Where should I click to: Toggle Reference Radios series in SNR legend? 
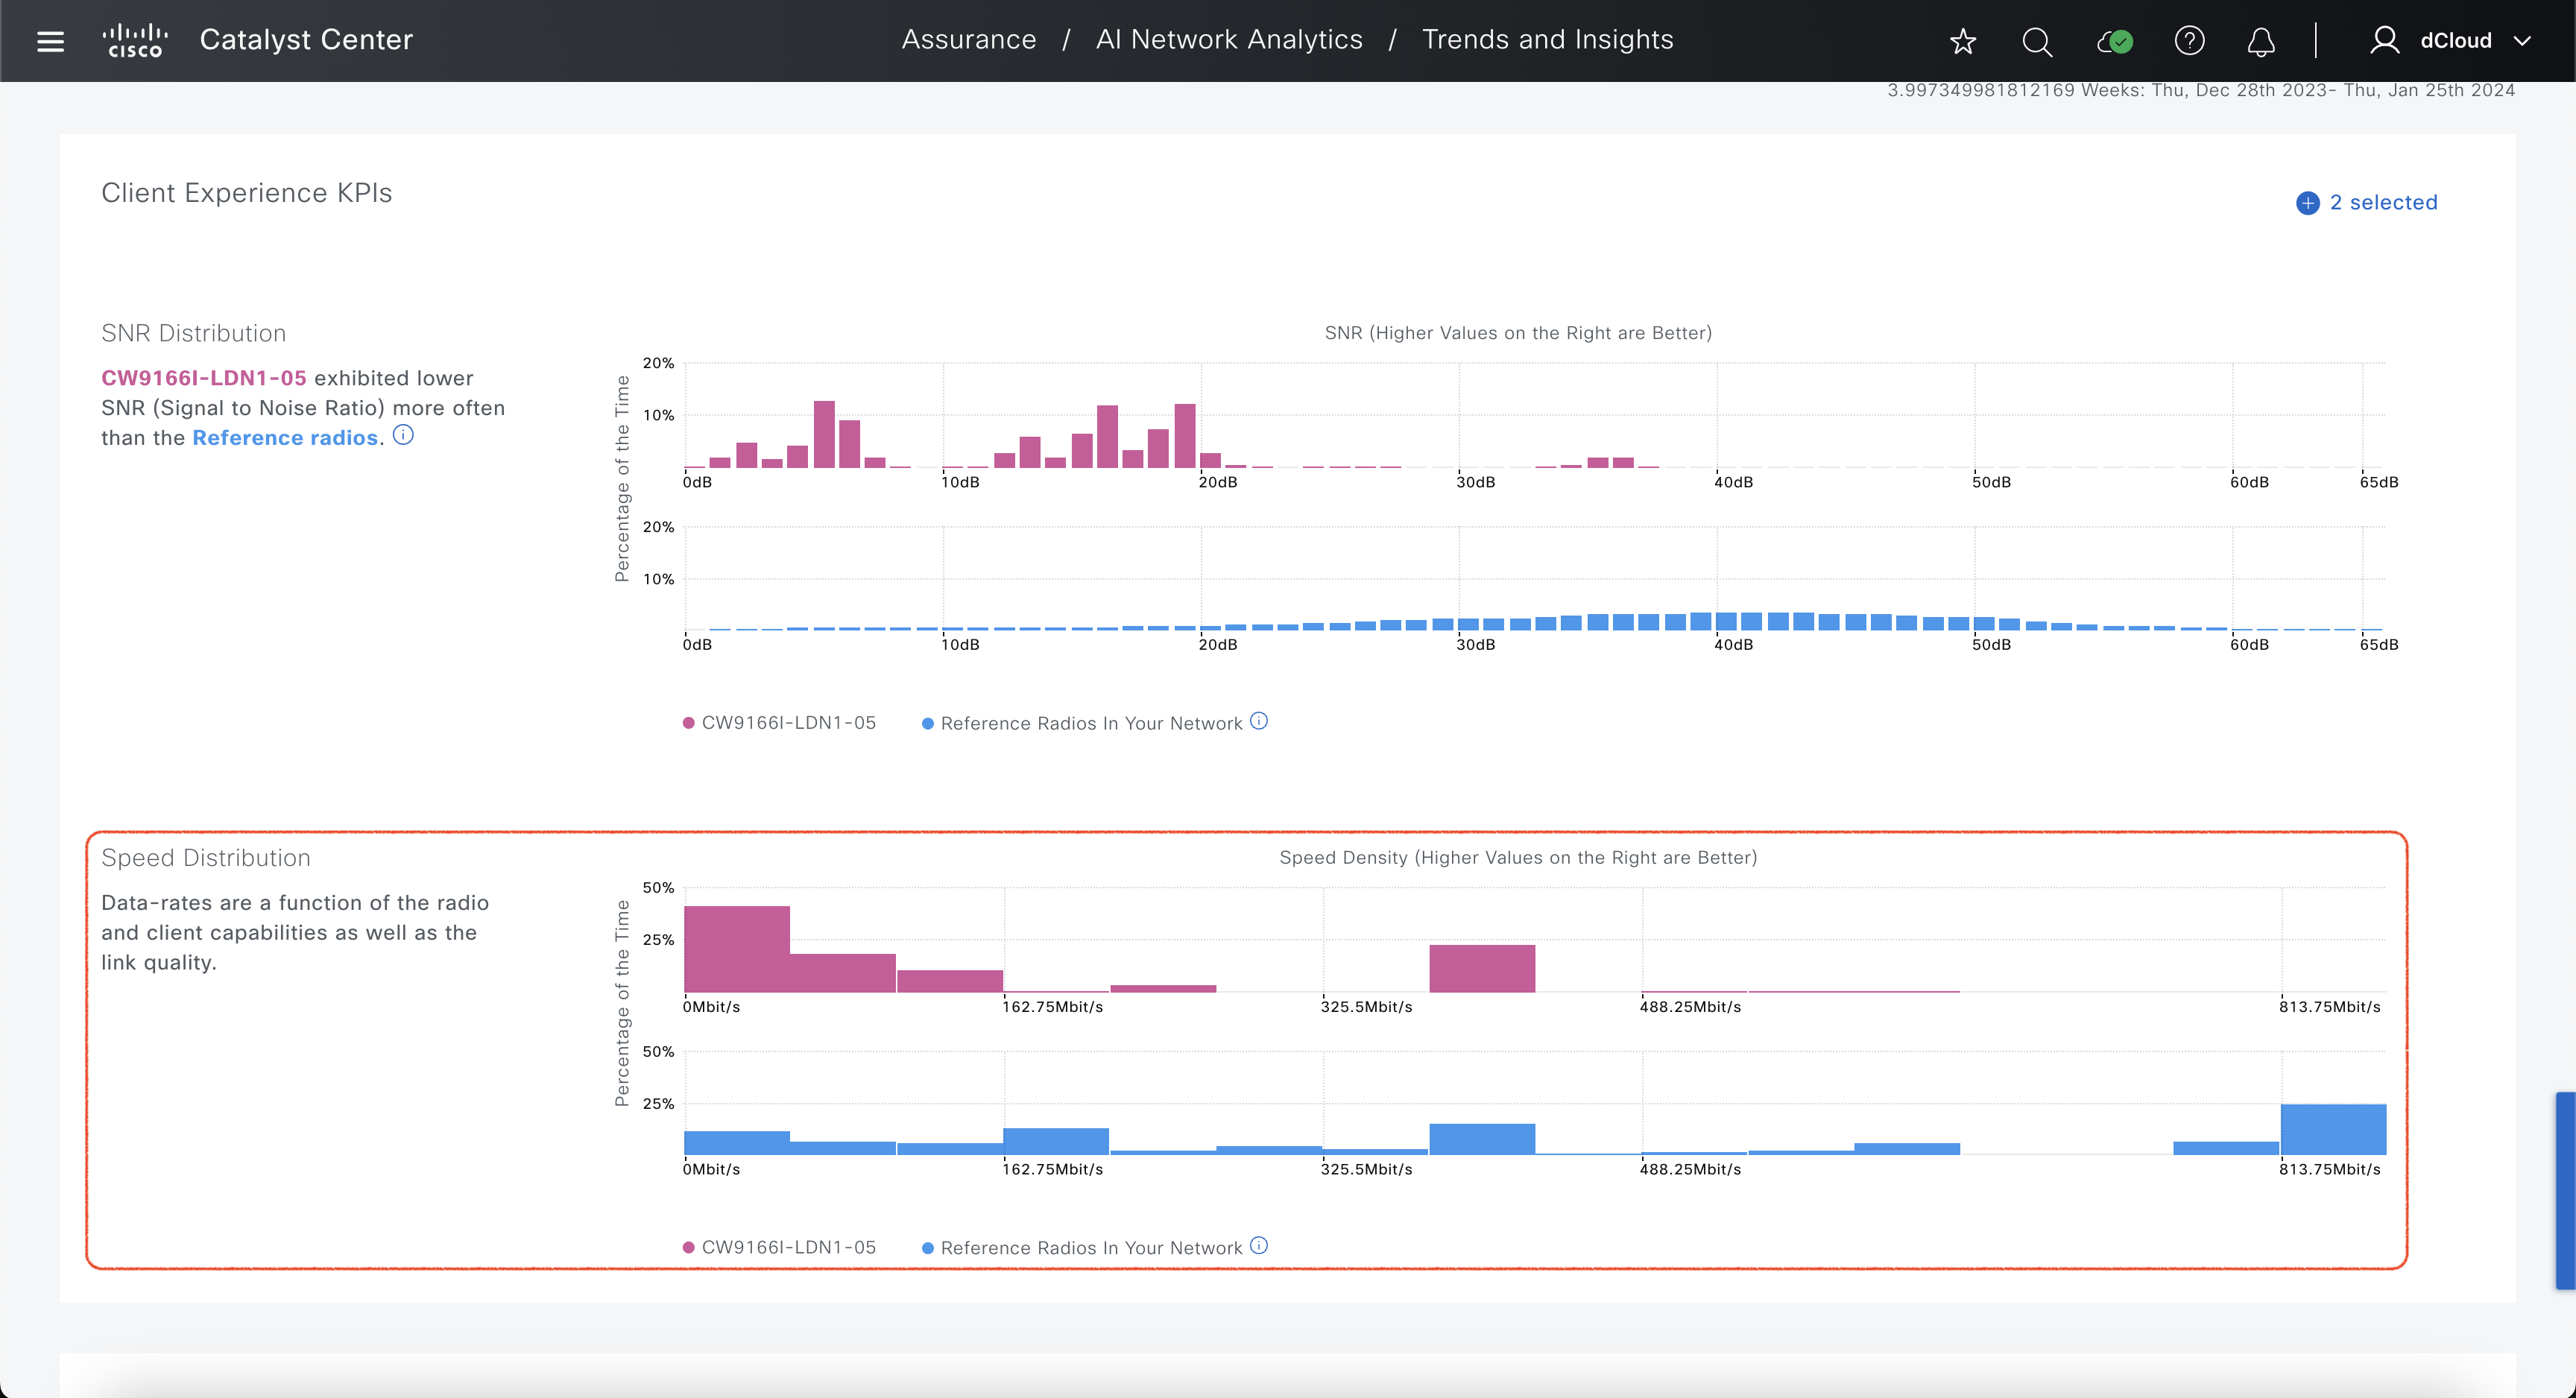point(1082,723)
